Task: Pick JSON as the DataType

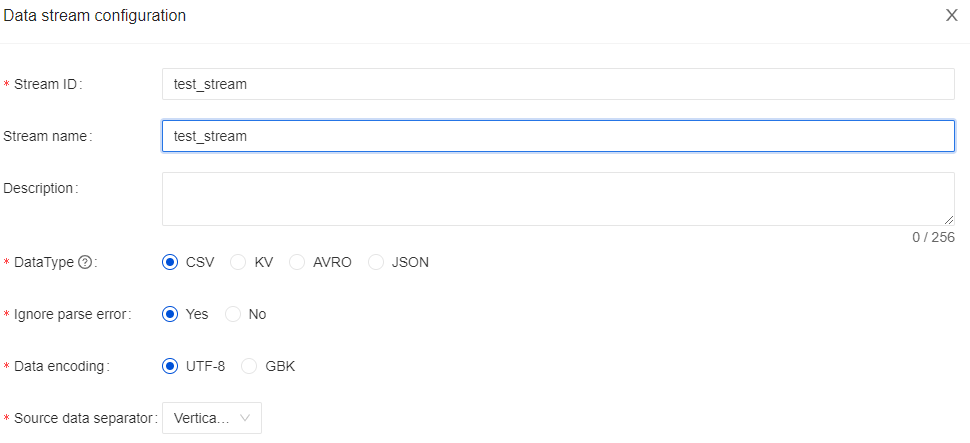Action: [376, 262]
